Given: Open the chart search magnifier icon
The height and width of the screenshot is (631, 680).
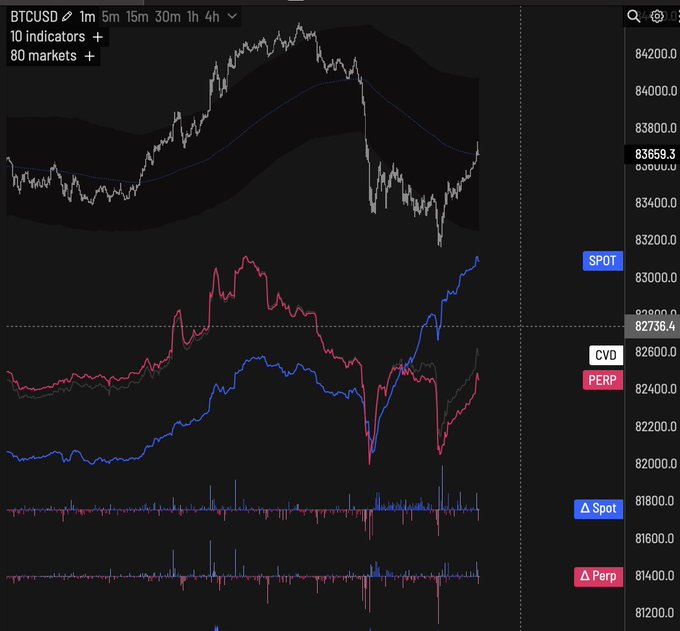Looking at the screenshot, I should click(x=633, y=16).
